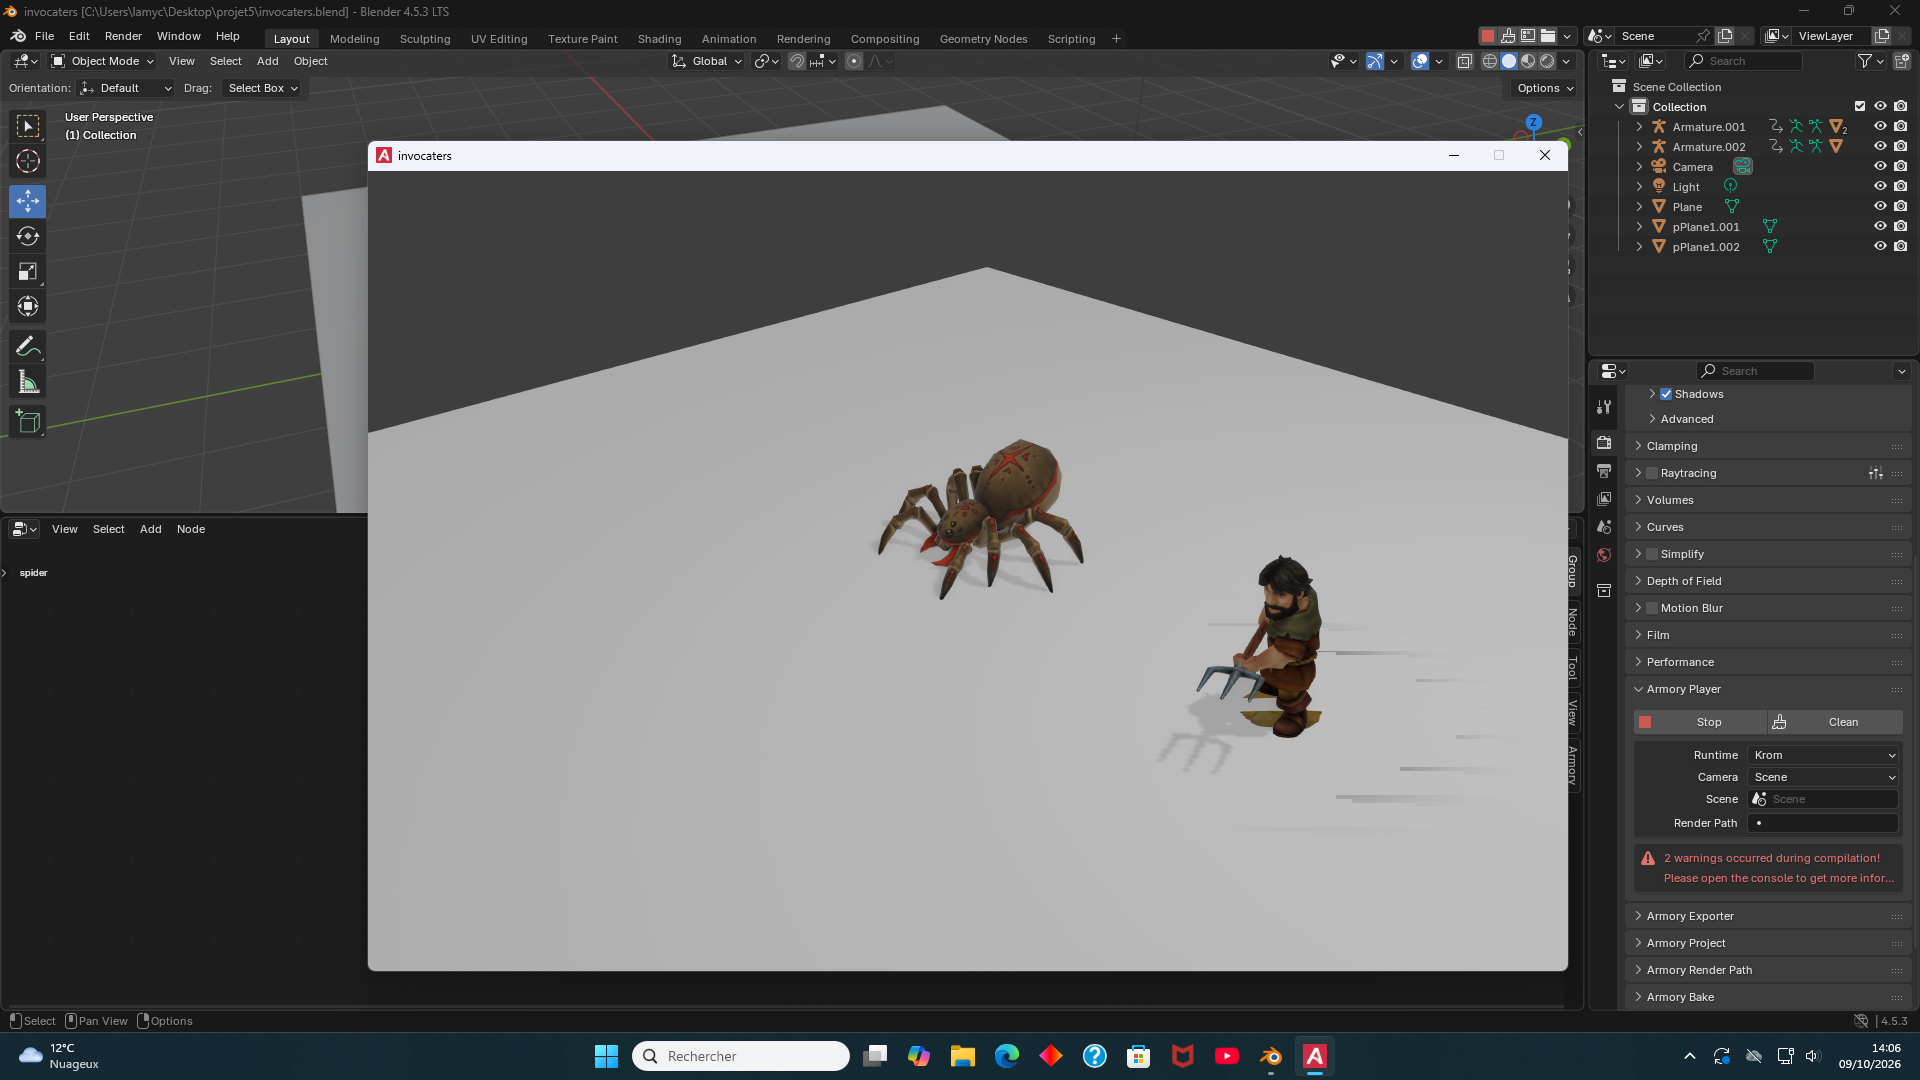Click the outliner Search field
The height and width of the screenshot is (1080, 1920).
tap(1744, 61)
